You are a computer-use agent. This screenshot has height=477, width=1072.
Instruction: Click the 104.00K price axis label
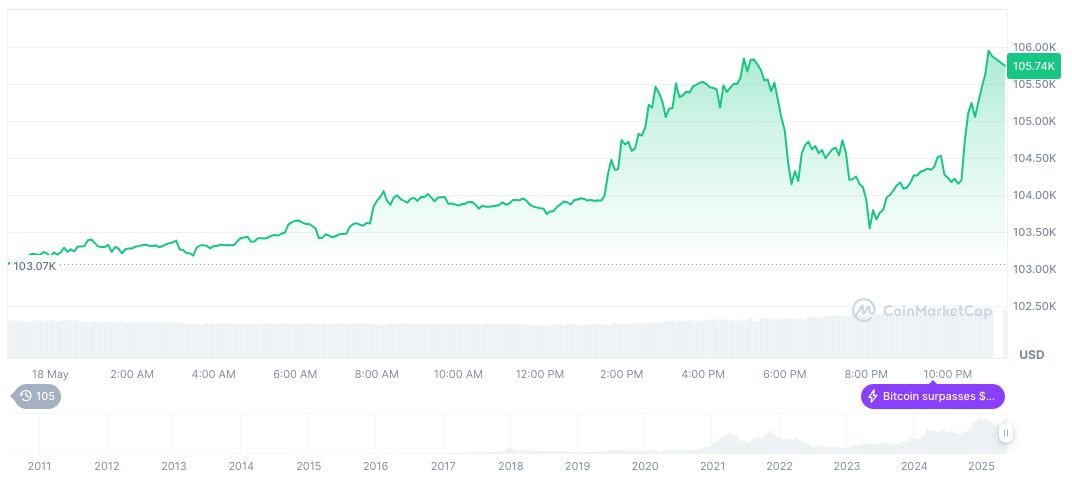click(x=1035, y=195)
